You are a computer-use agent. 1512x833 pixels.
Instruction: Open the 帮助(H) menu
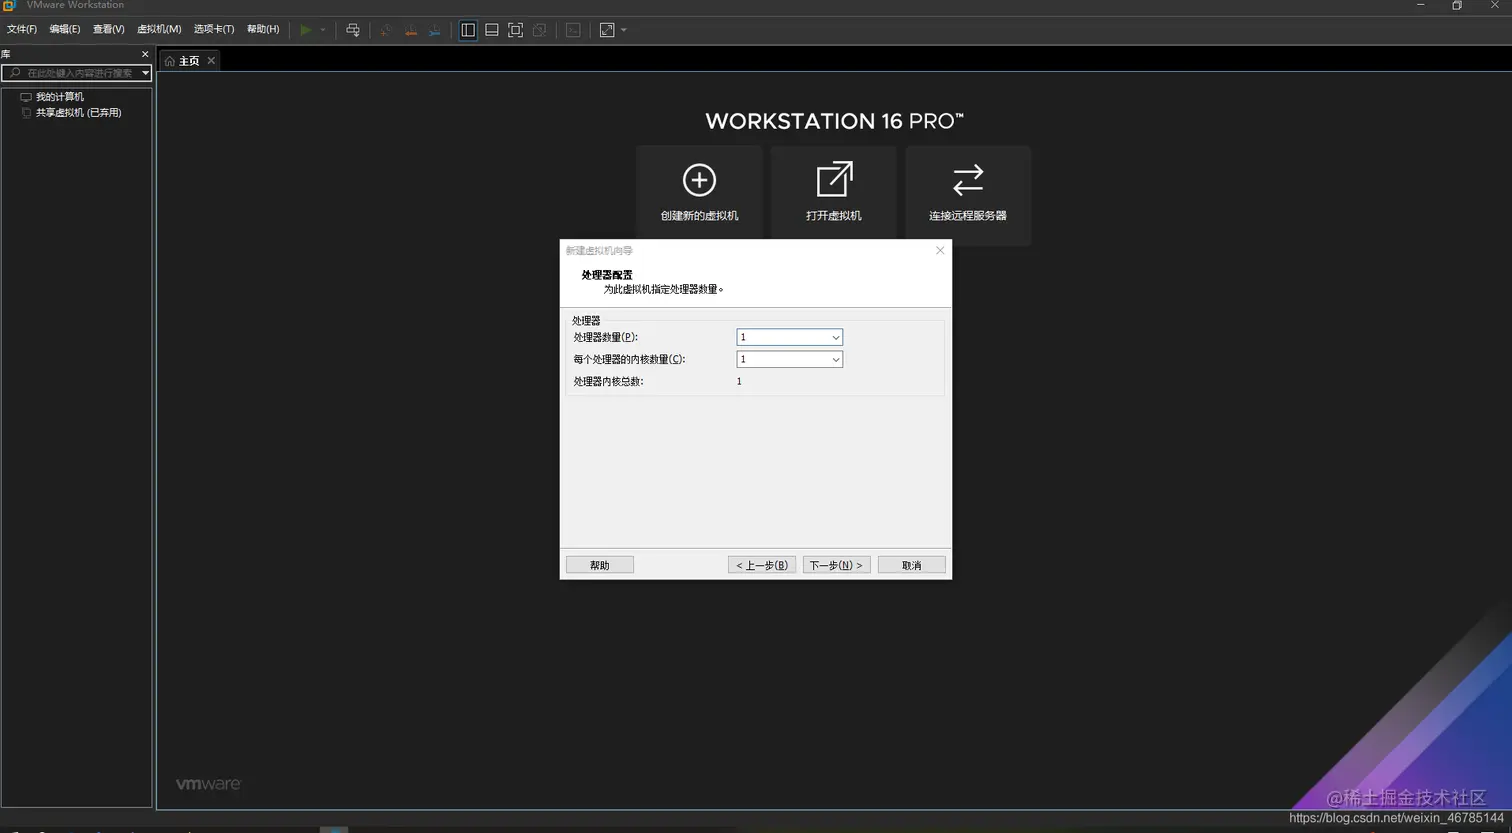[263, 30]
